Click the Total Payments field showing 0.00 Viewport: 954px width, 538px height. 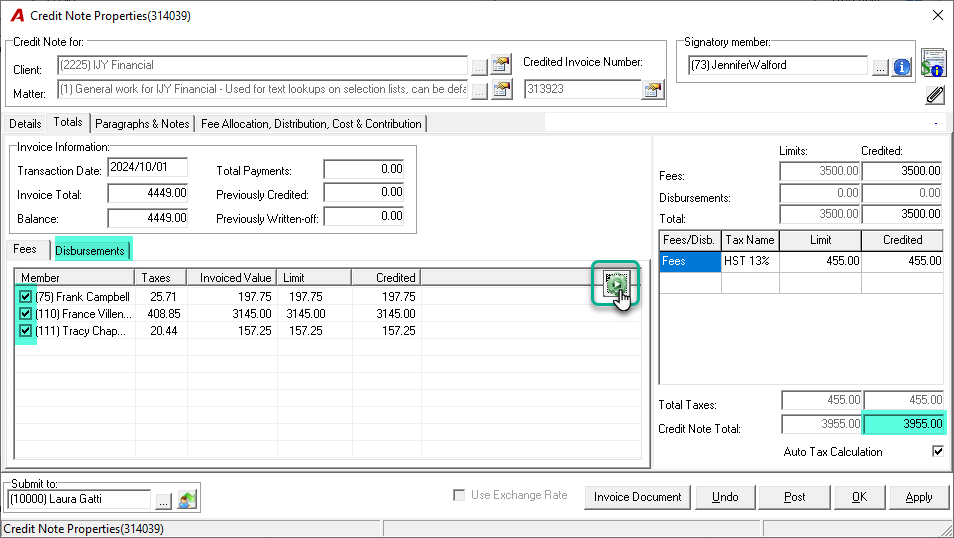pyautogui.click(x=364, y=169)
